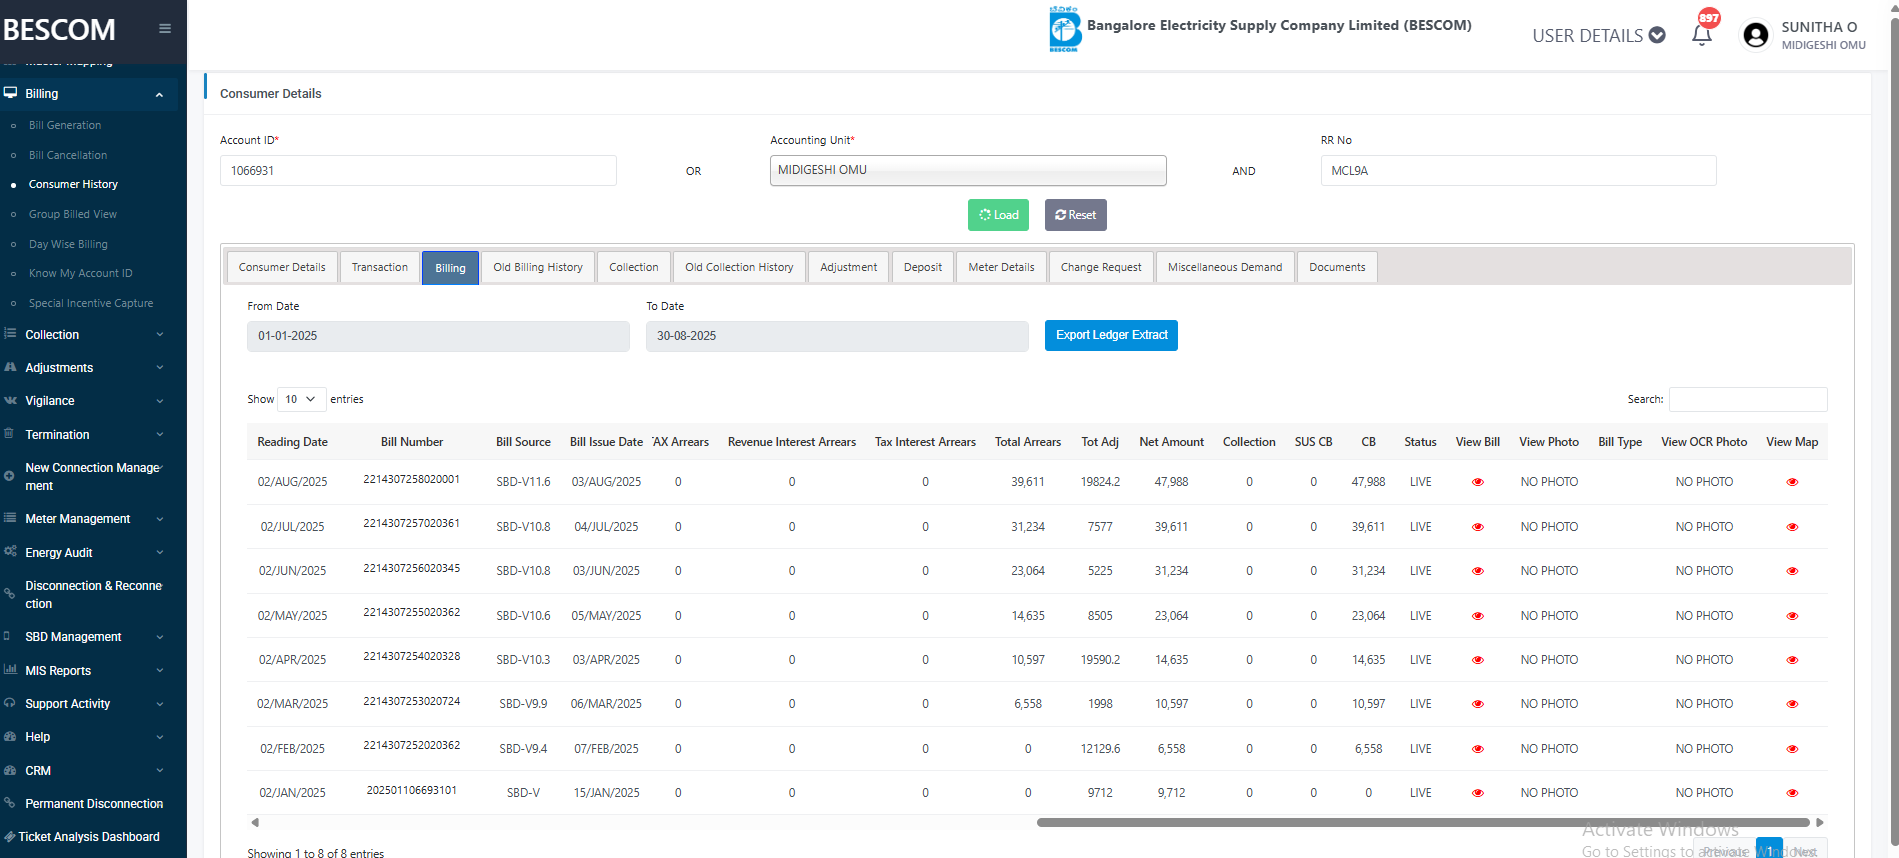The image size is (1899, 858).
Task: Open View Map icon for 02/APR/2025 row
Action: [x=1791, y=660]
